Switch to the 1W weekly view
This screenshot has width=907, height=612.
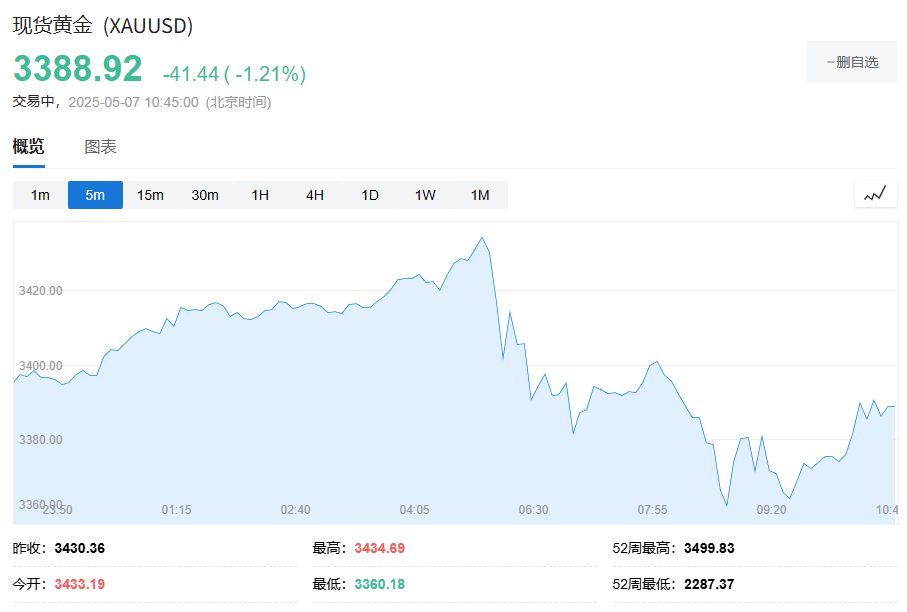pyautogui.click(x=425, y=195)
